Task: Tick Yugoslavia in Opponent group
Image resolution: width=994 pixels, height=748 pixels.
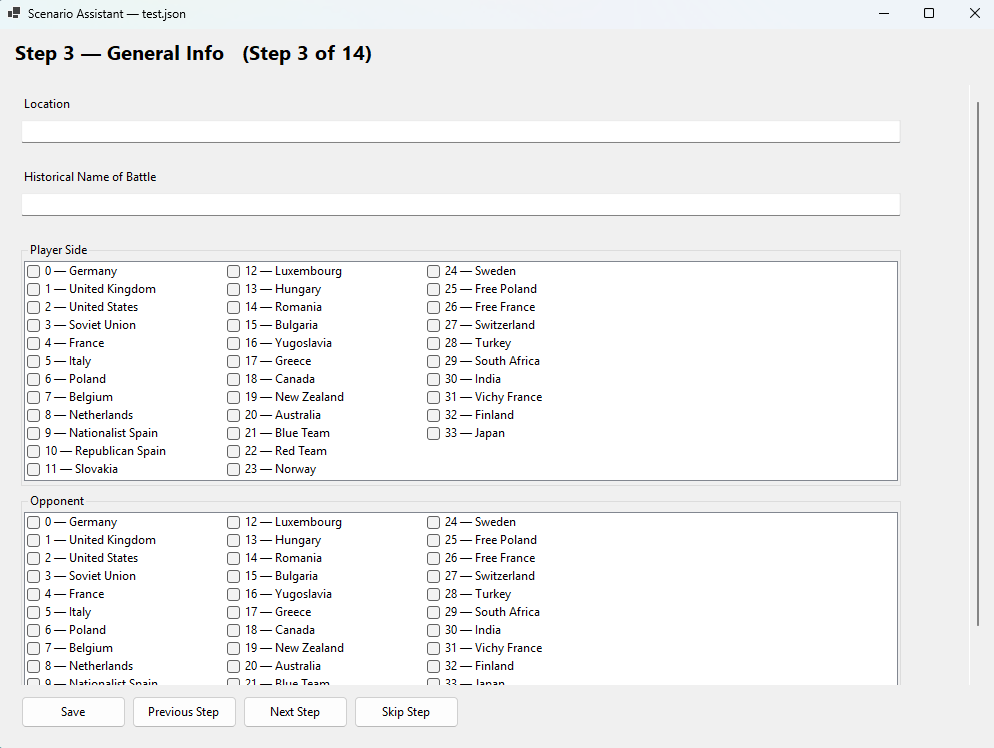Action: pyautogui.click(x=233, y=595)
